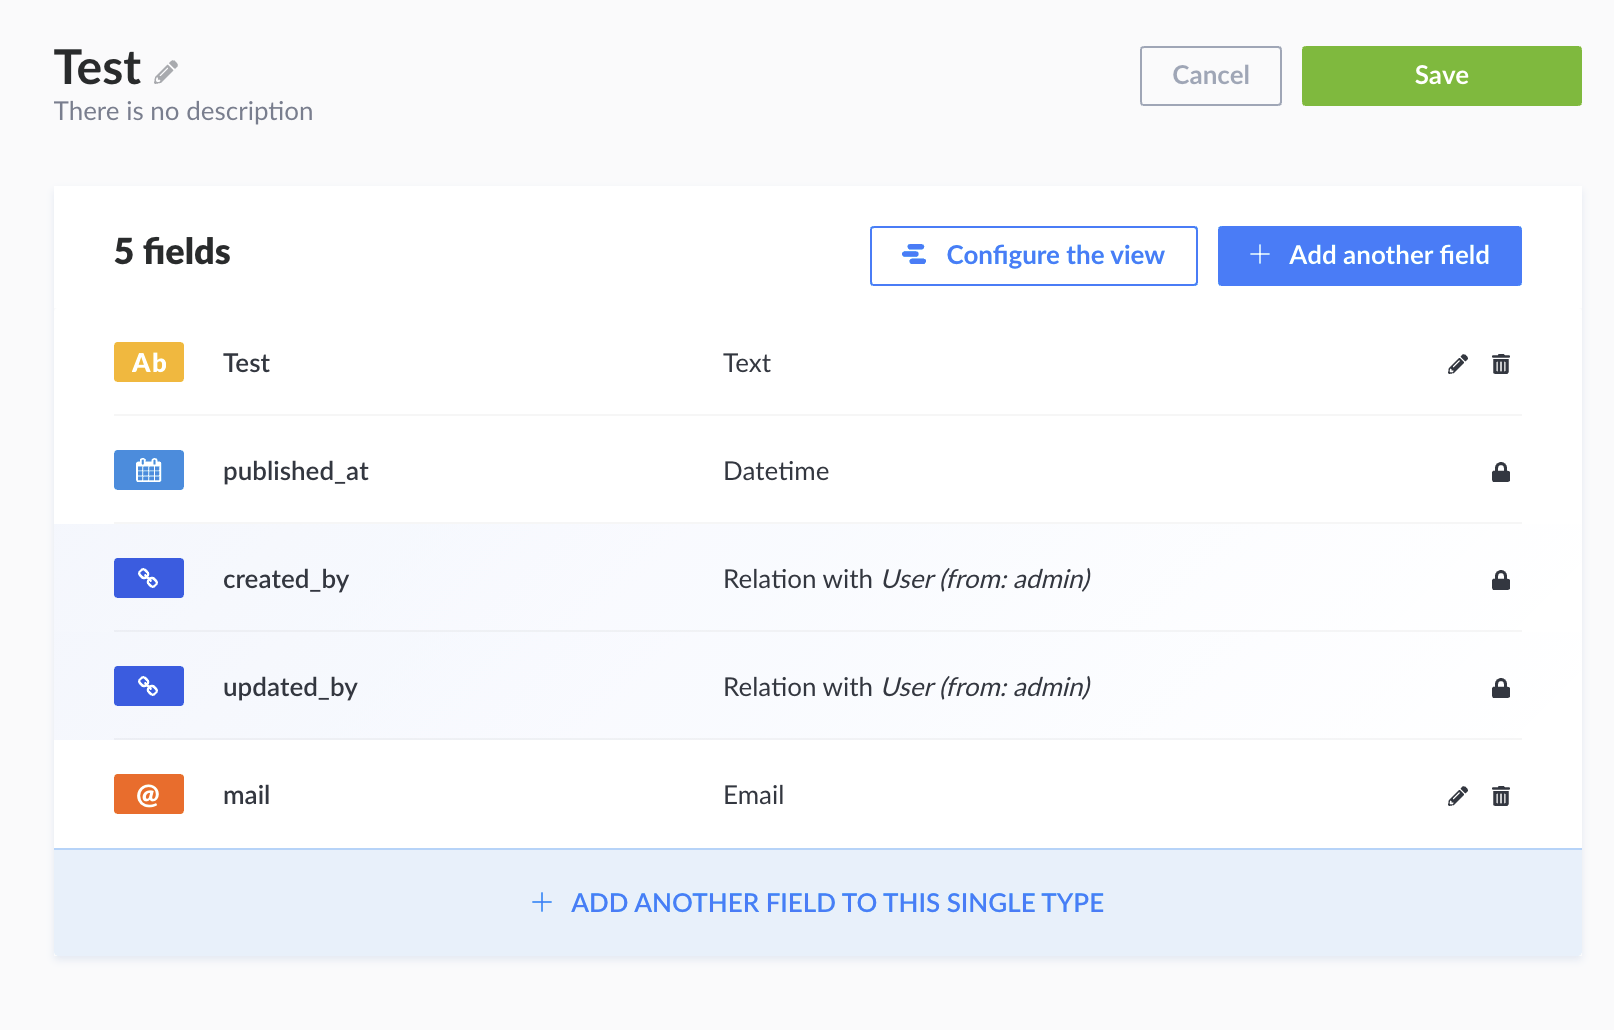Save the content type changes
1614x1030 pixels.
pos(1441,76)
